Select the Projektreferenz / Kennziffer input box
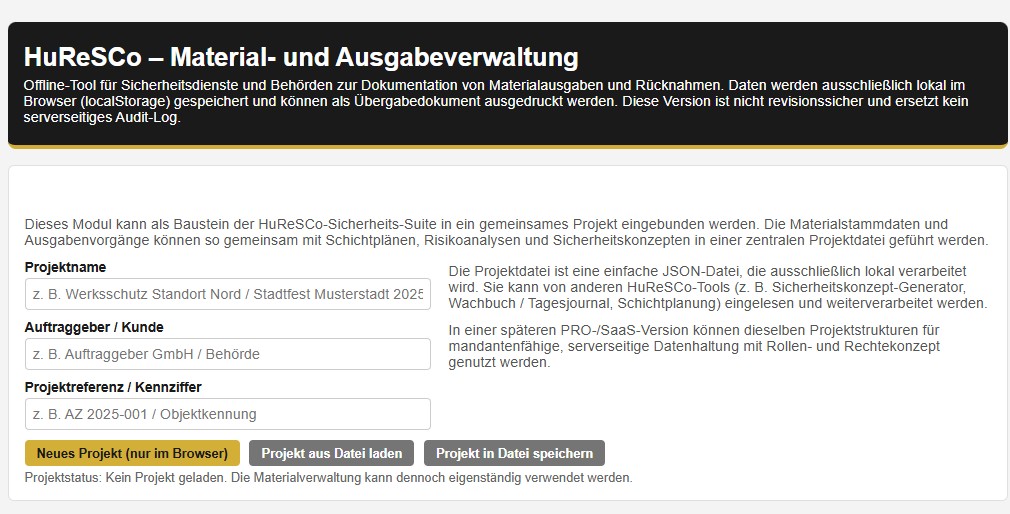 click(x=227, y=414)
